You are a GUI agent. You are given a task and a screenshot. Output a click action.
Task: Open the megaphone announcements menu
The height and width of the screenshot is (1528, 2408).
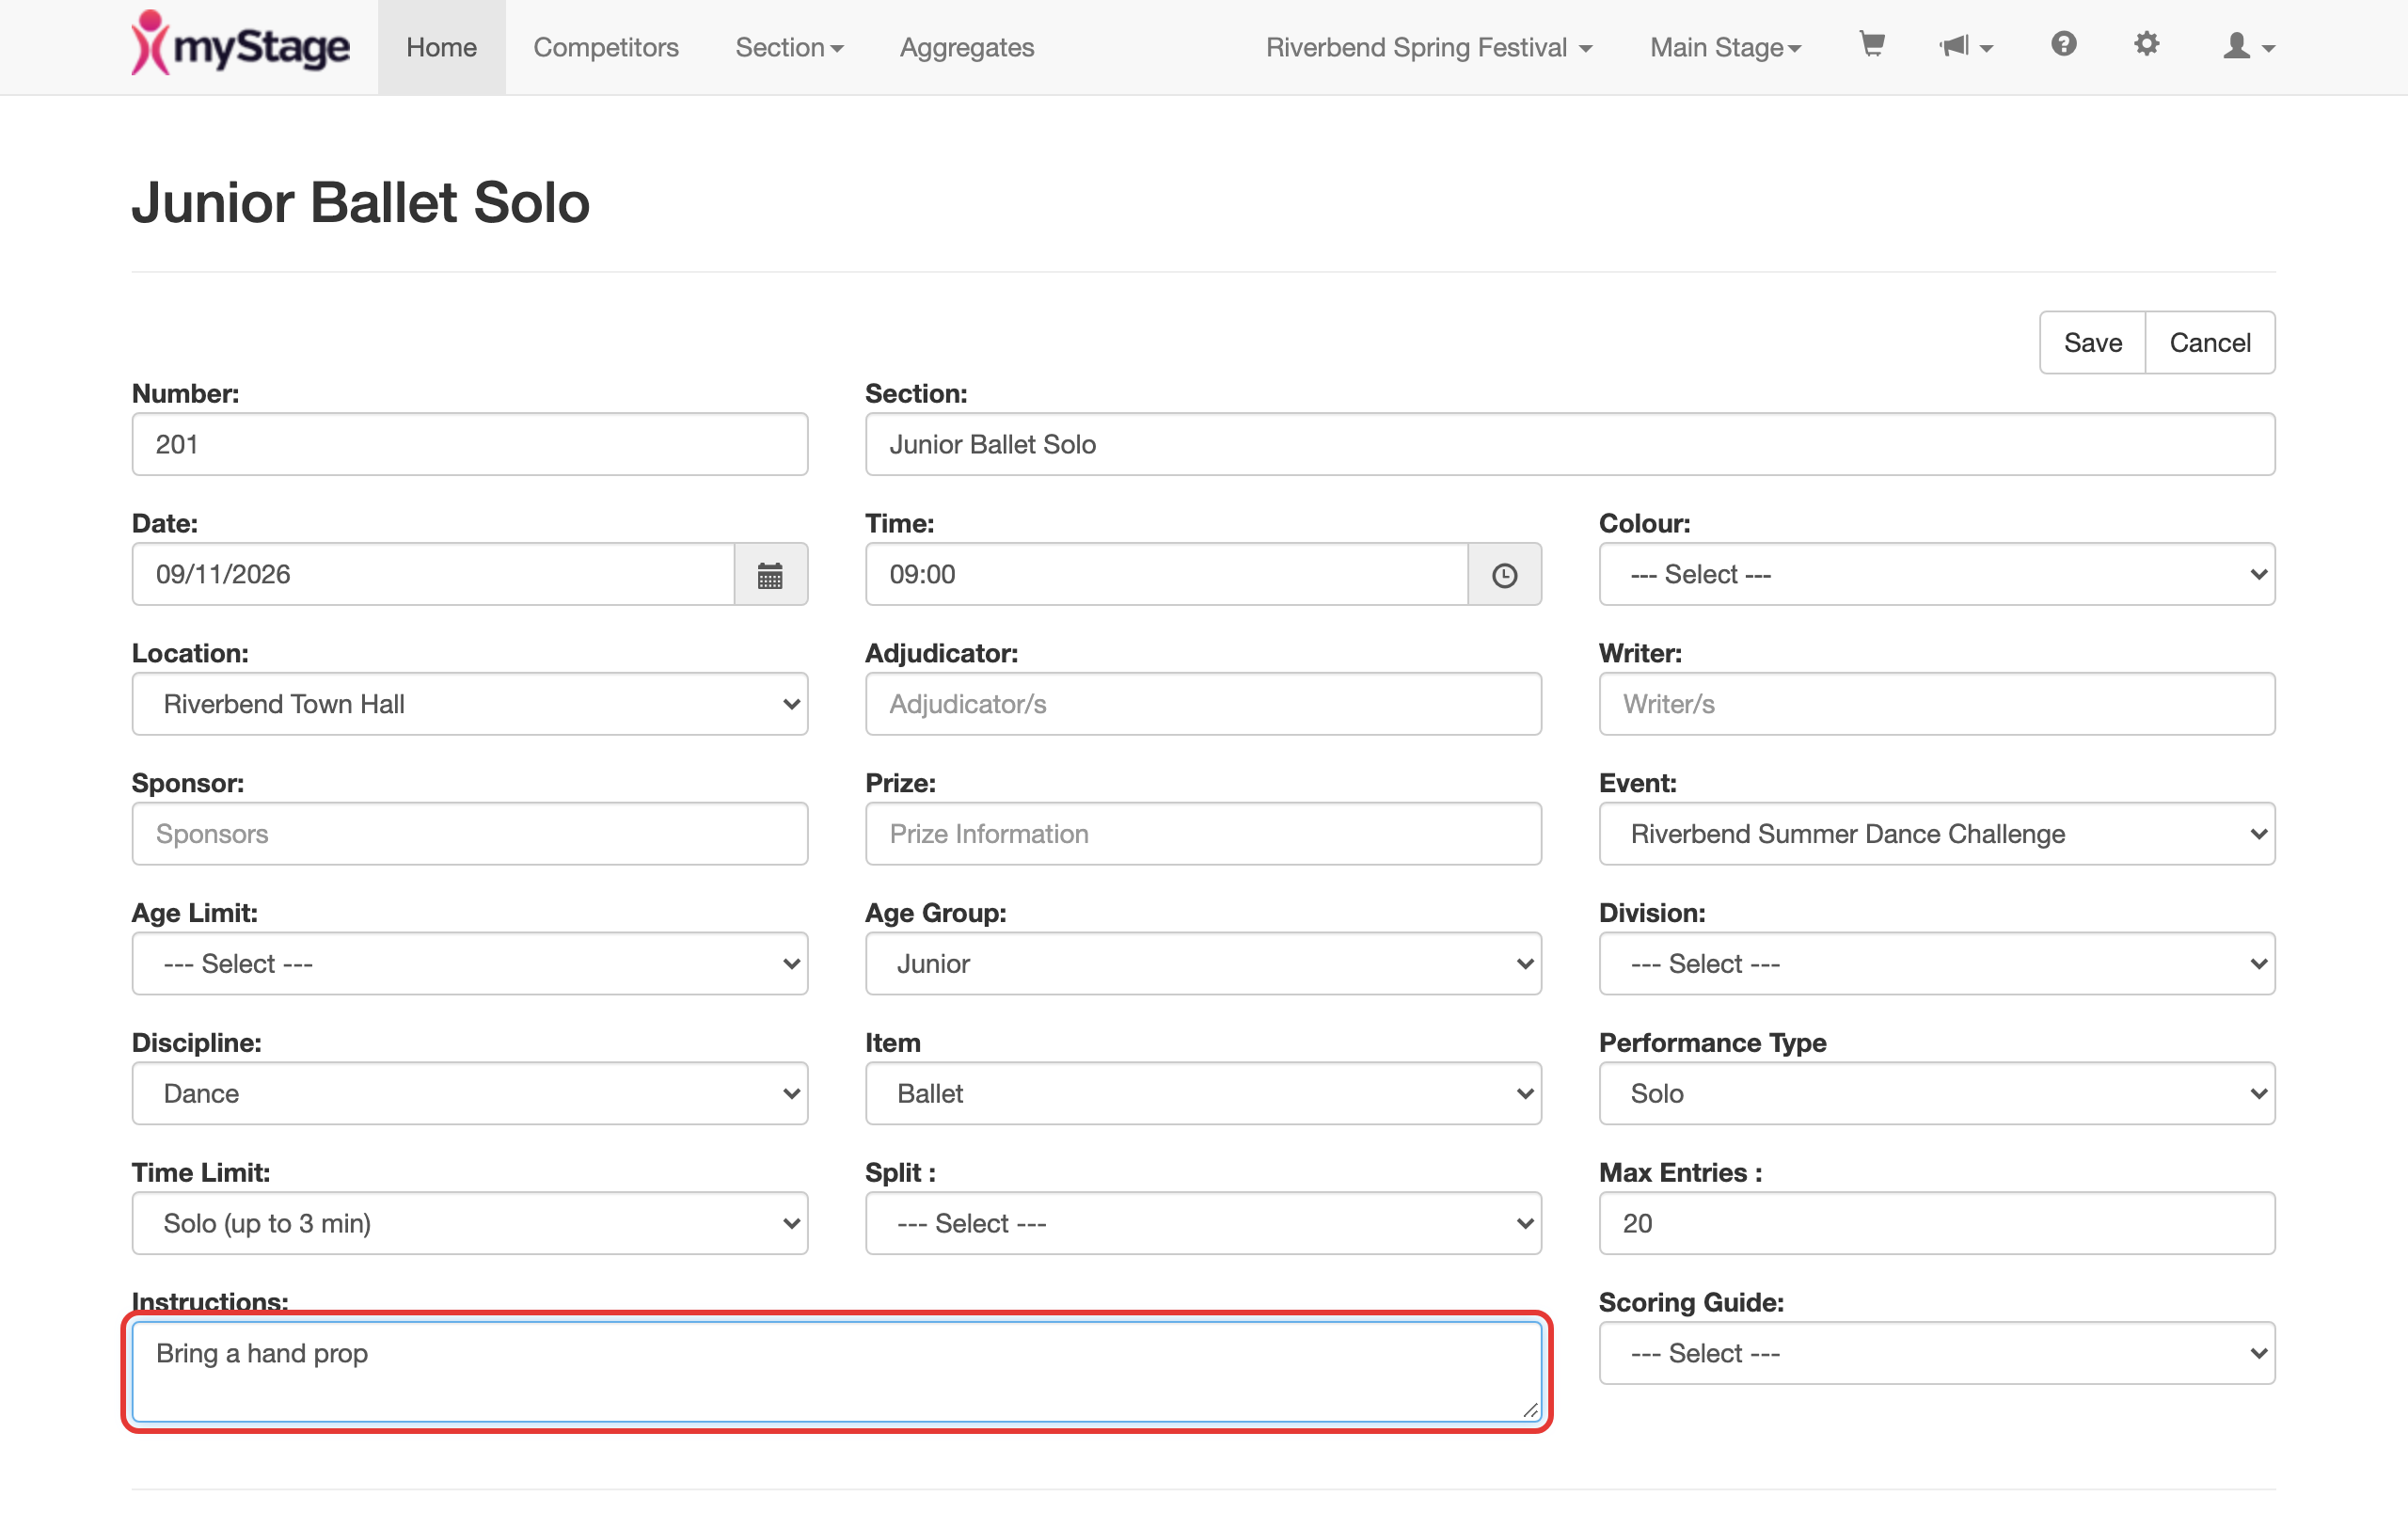[x=1965, y=46]
